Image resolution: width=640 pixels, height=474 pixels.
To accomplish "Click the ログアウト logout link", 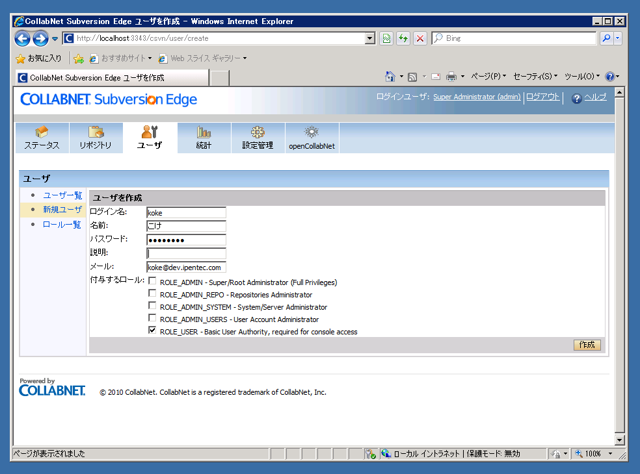I will click(542, 97).
